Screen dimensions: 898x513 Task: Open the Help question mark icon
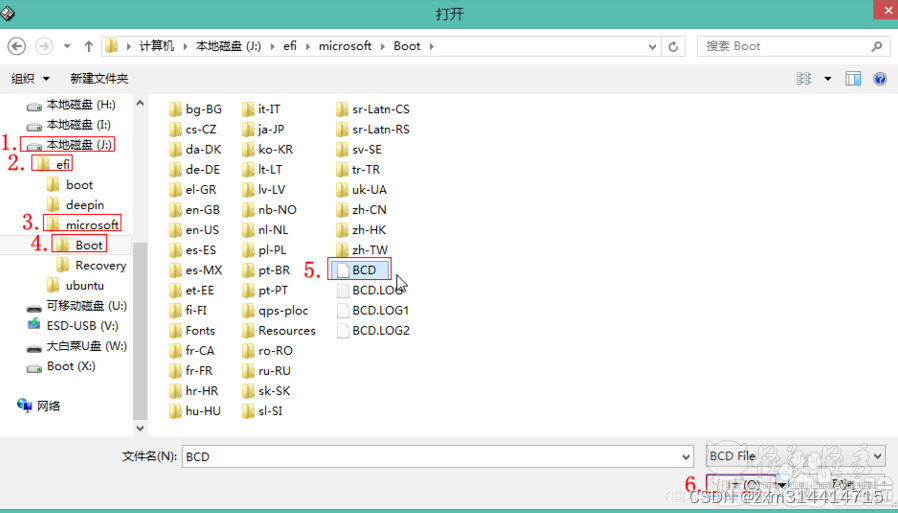880,79
